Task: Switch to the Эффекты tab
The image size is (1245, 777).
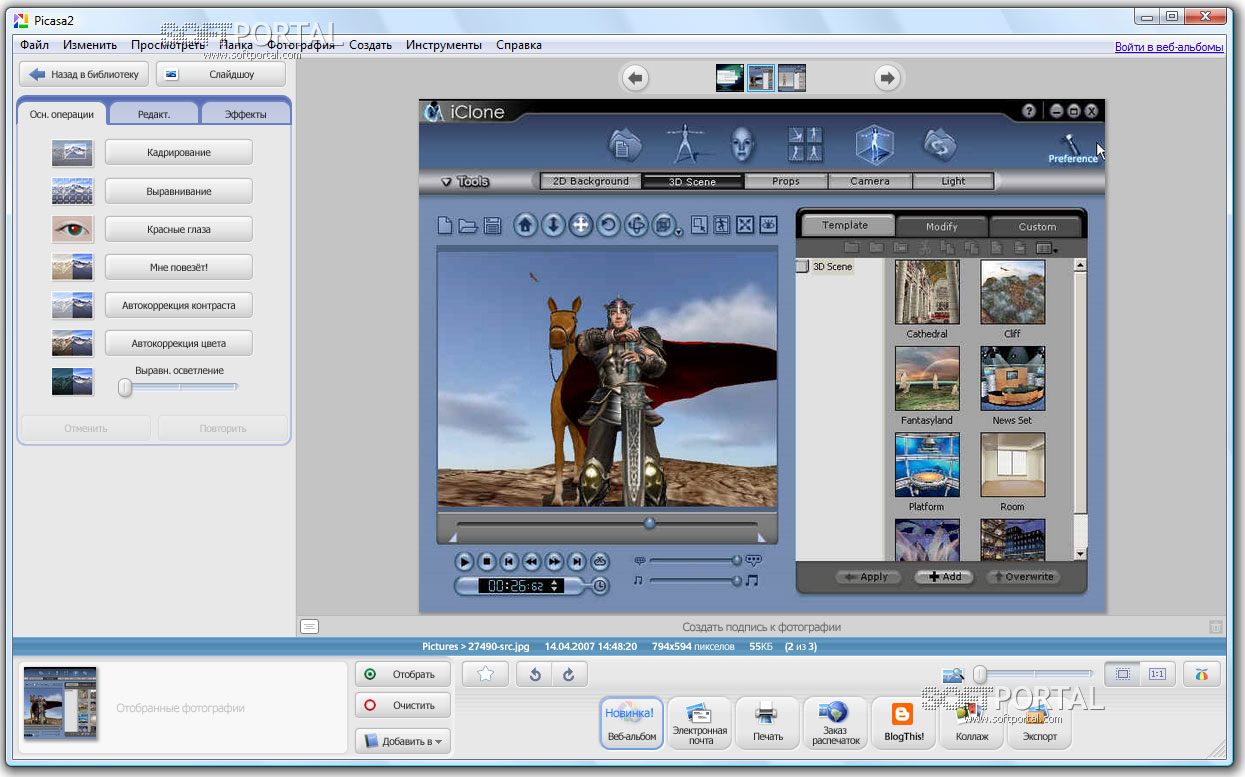Action: click(x=245, y=114)
